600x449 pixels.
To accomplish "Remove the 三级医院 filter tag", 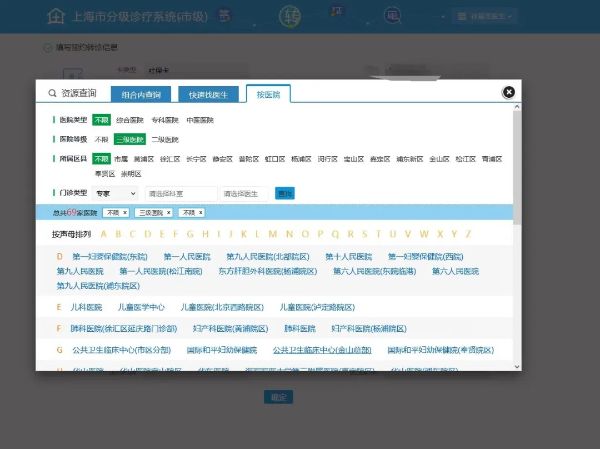I will [x=170, y=213].
